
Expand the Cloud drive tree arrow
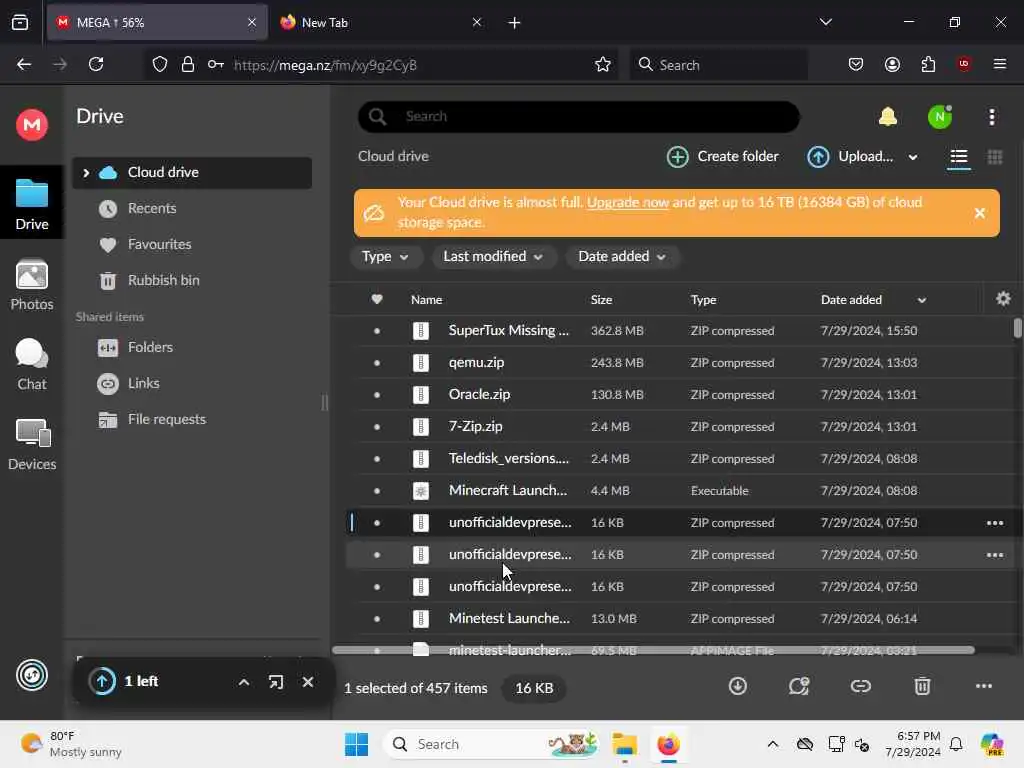86,172
